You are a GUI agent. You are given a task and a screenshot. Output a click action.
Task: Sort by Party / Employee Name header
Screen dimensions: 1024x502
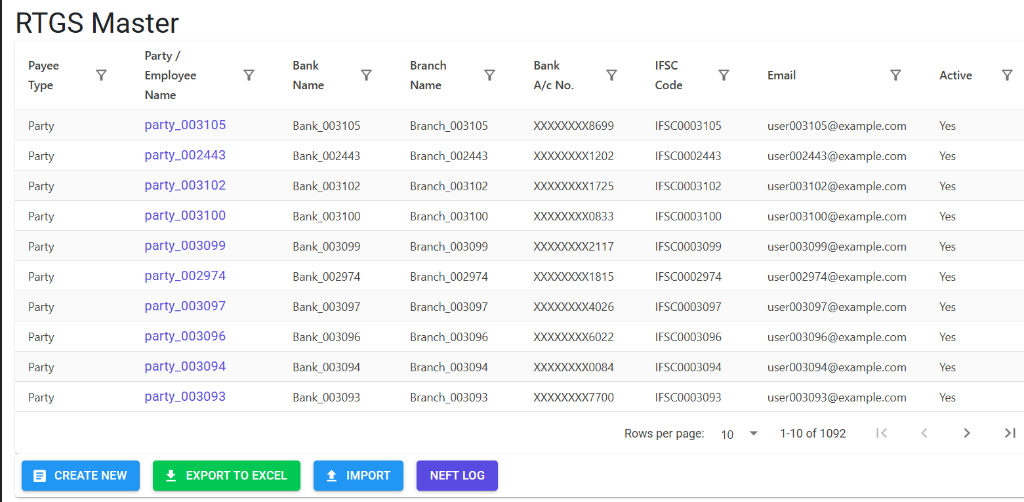pos(170,75)
